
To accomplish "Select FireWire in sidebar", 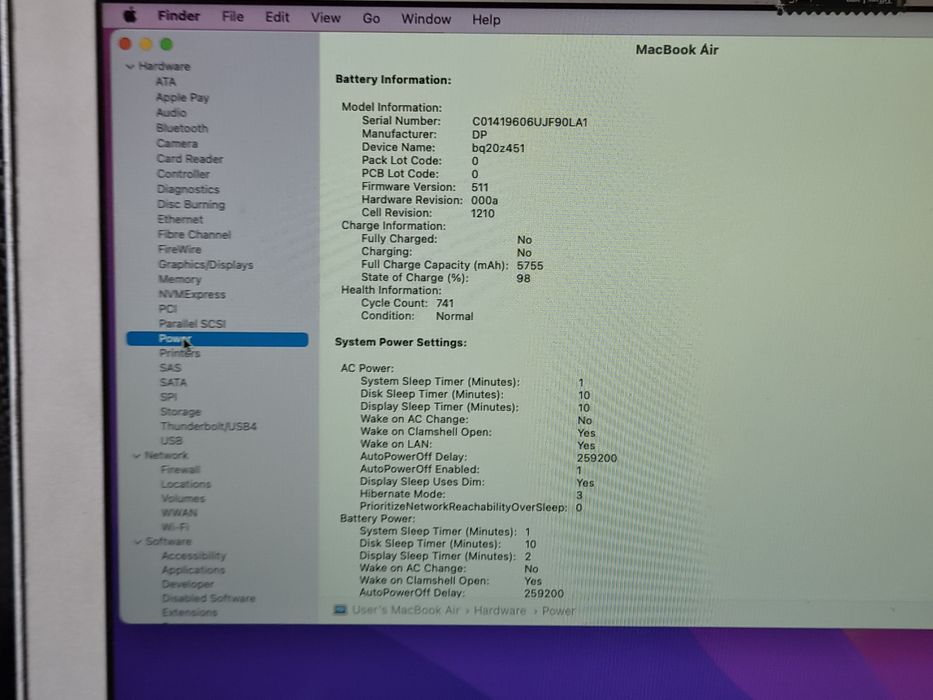I will pos(180,249).
